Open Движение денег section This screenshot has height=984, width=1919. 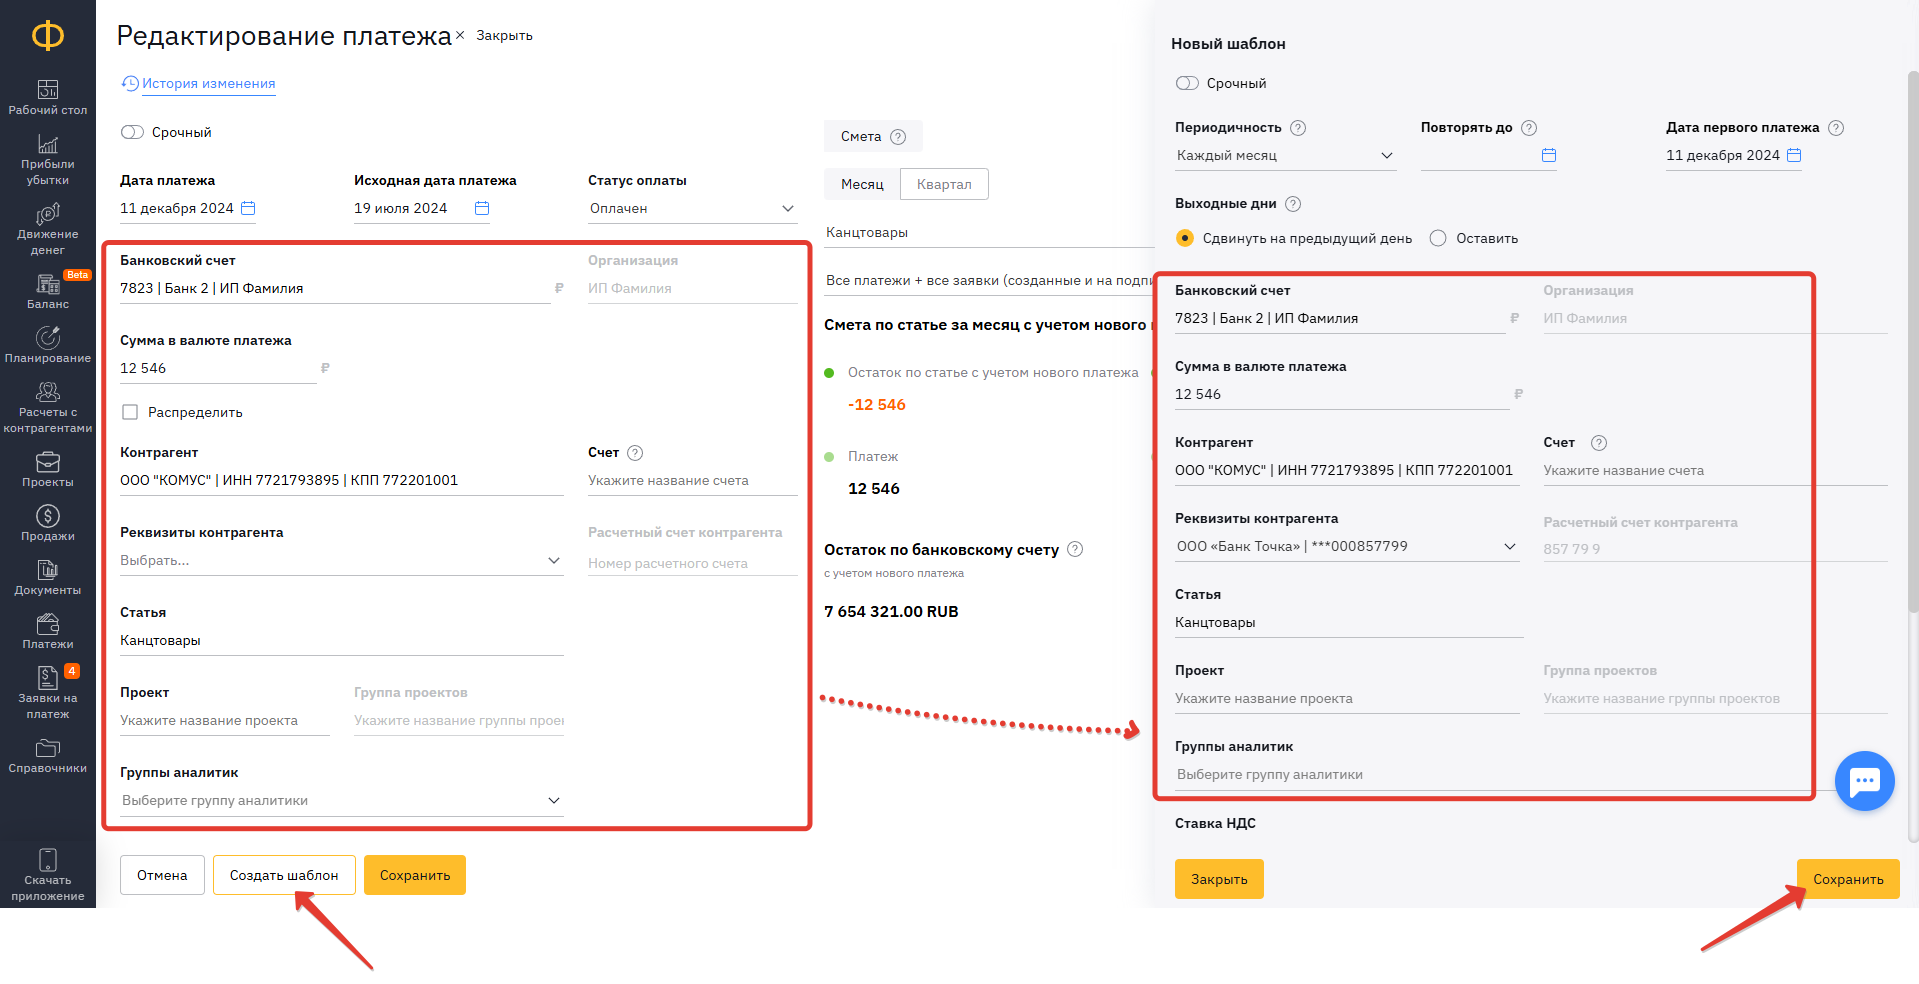[x=47, y=229]
